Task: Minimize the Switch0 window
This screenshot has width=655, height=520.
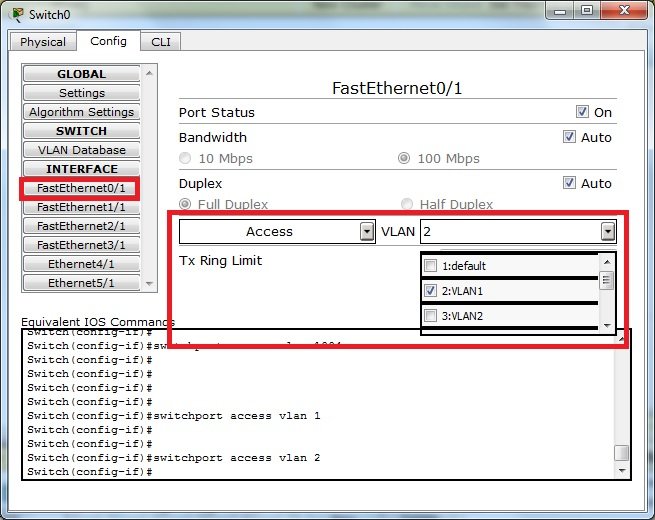Action: (x=560, y=10)
